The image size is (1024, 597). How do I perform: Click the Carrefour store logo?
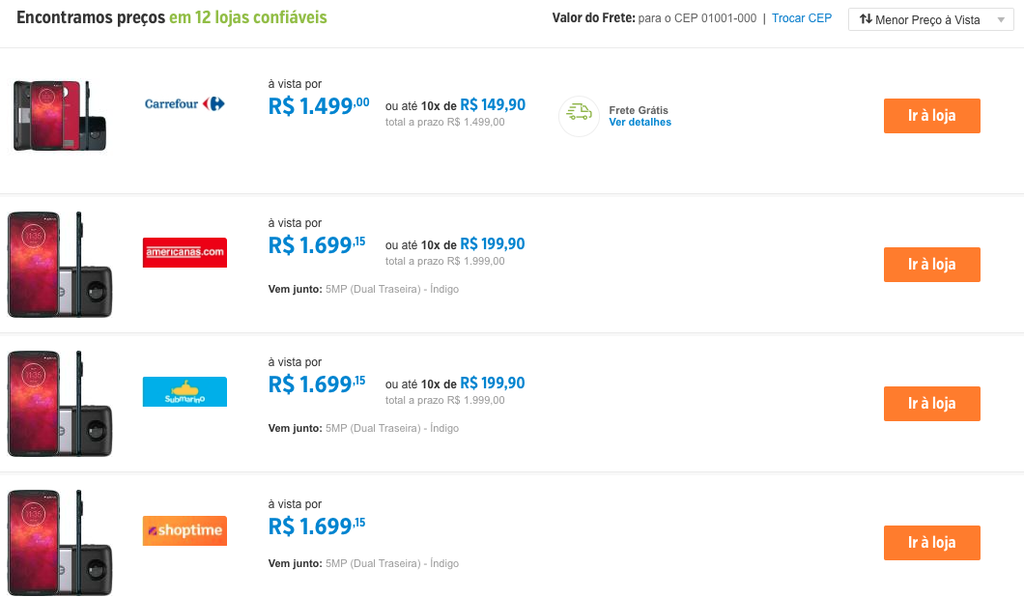click(x=185, y=104)
